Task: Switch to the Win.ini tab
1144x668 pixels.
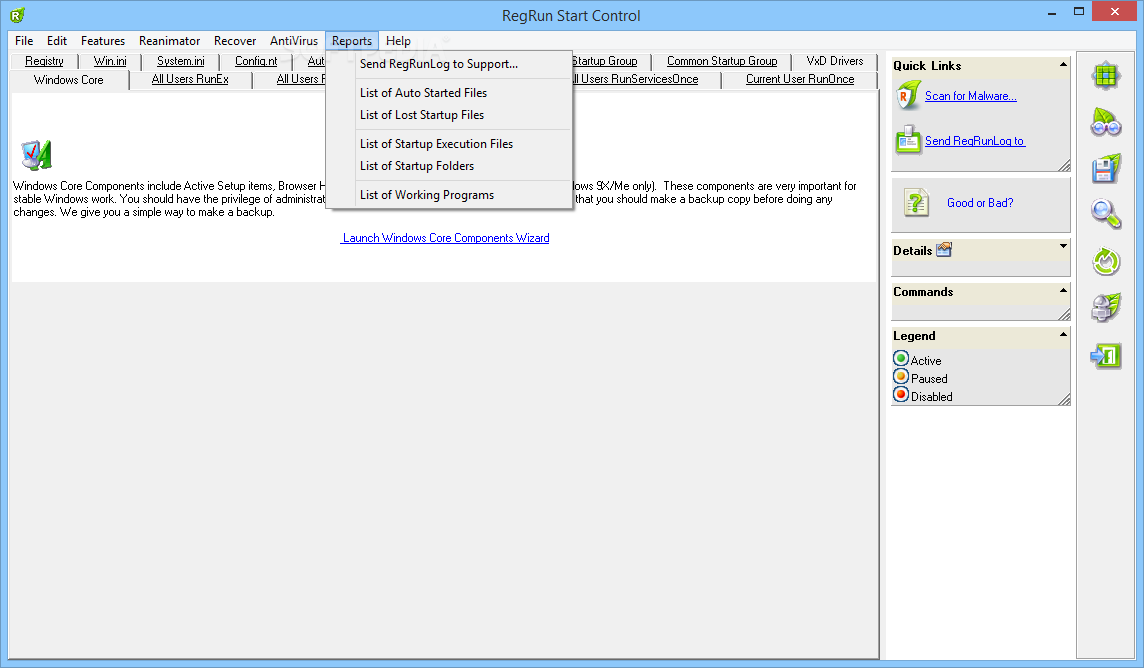Action: (109, 61)
